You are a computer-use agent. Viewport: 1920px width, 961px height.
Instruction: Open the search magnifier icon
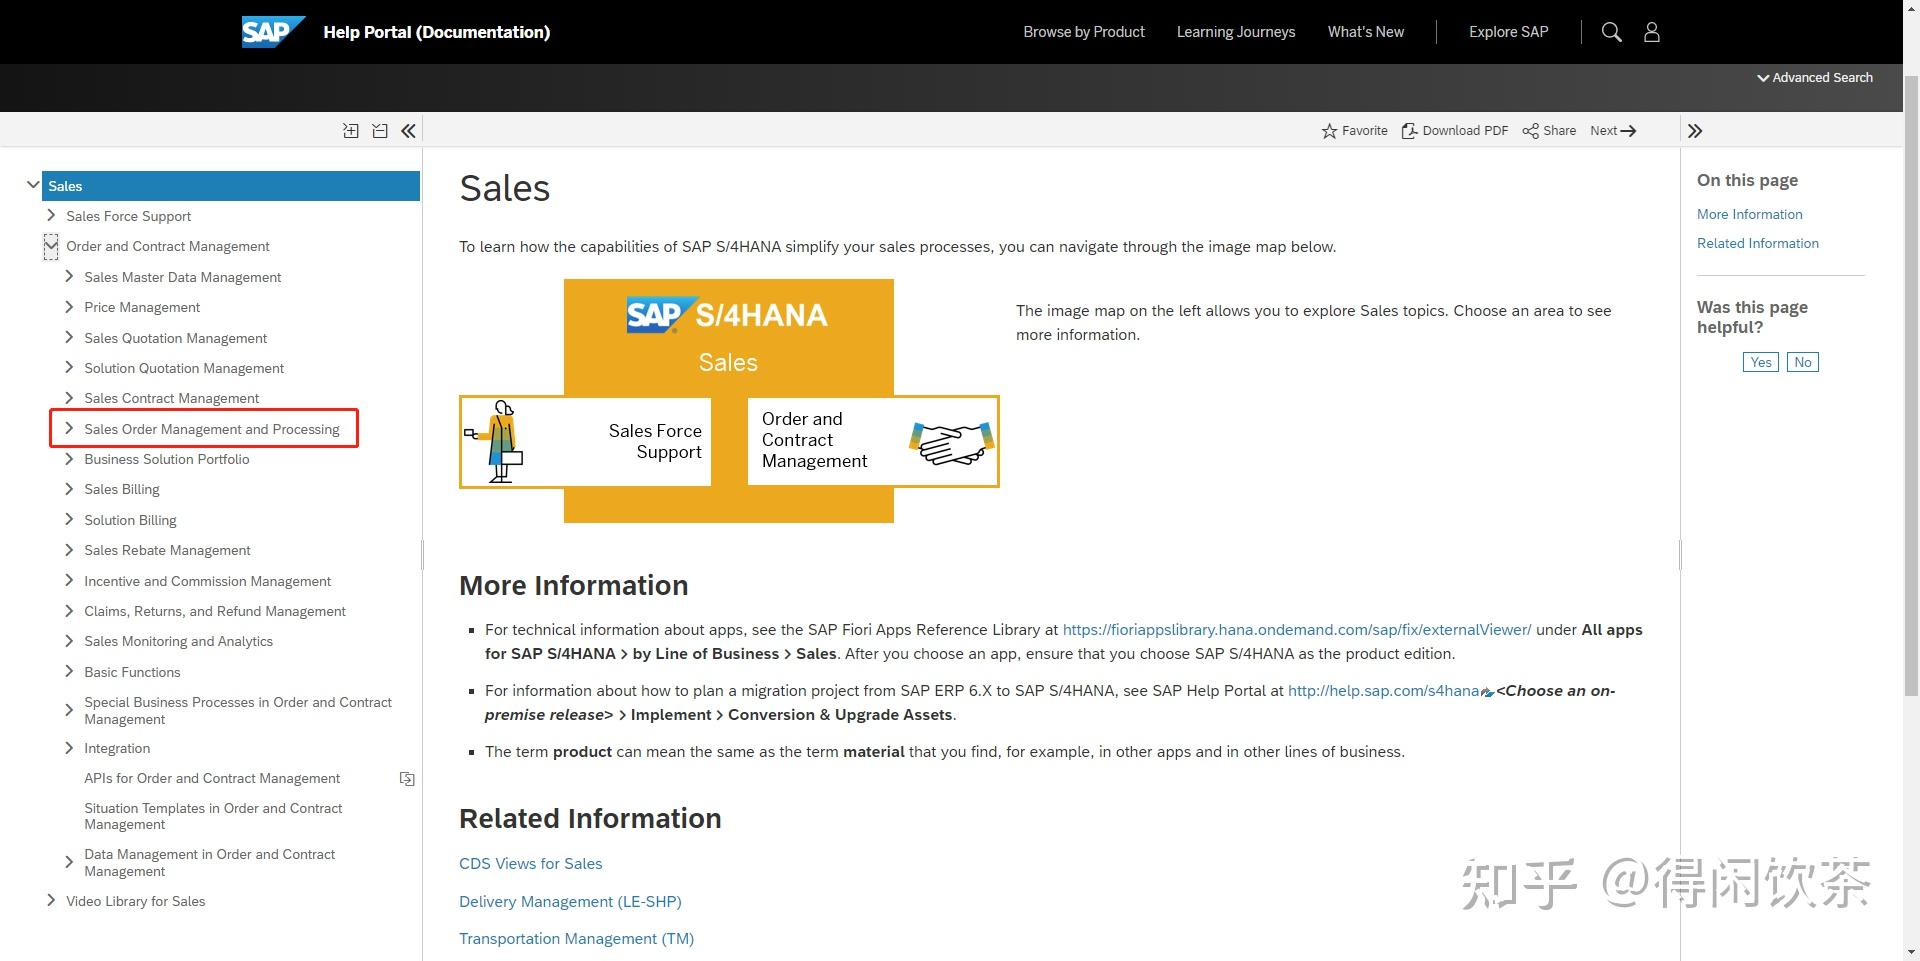pos(1611,31)
